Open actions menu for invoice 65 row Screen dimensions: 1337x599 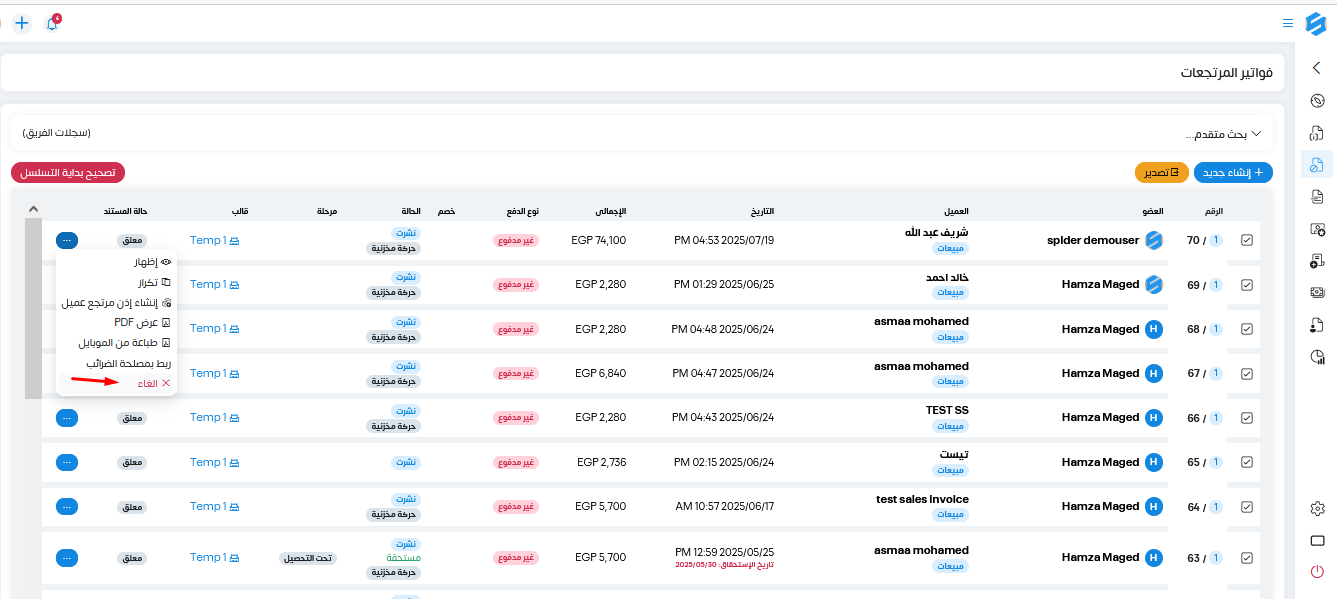tap(67, 462)
